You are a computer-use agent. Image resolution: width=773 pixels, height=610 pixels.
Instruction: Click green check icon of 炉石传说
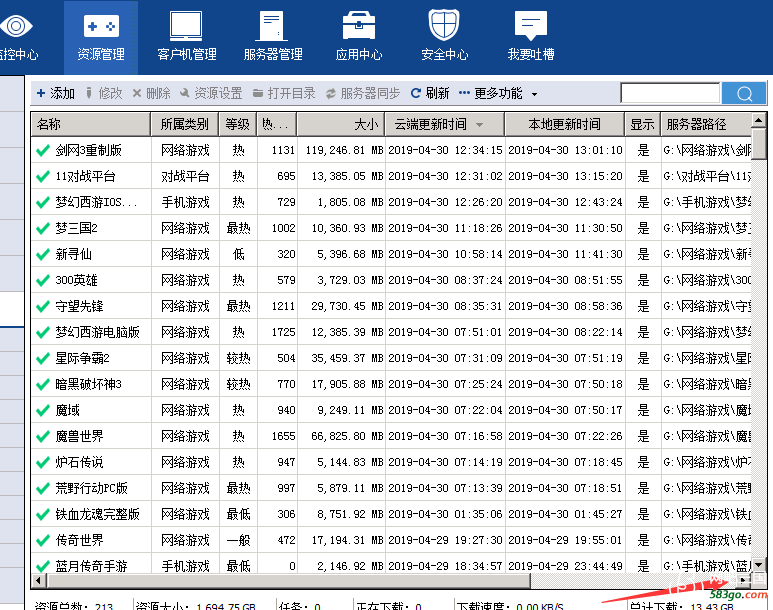(43, 463)
